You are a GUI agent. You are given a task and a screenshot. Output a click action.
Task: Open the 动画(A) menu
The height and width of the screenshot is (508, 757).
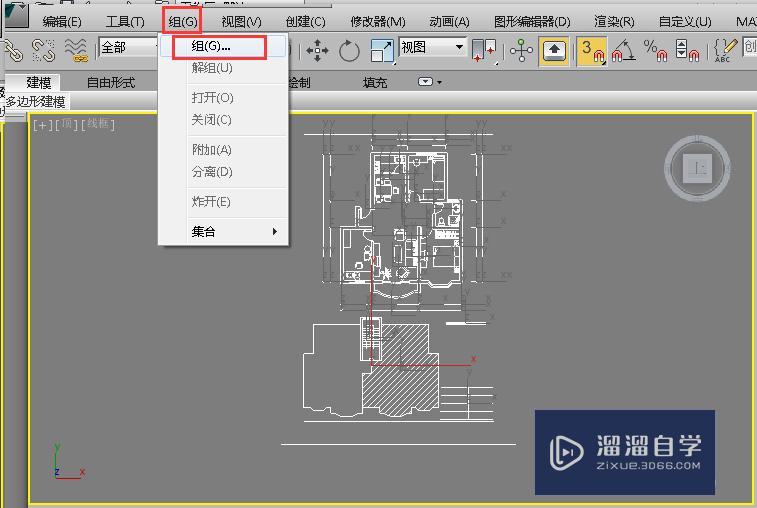(x=449, y=22)
